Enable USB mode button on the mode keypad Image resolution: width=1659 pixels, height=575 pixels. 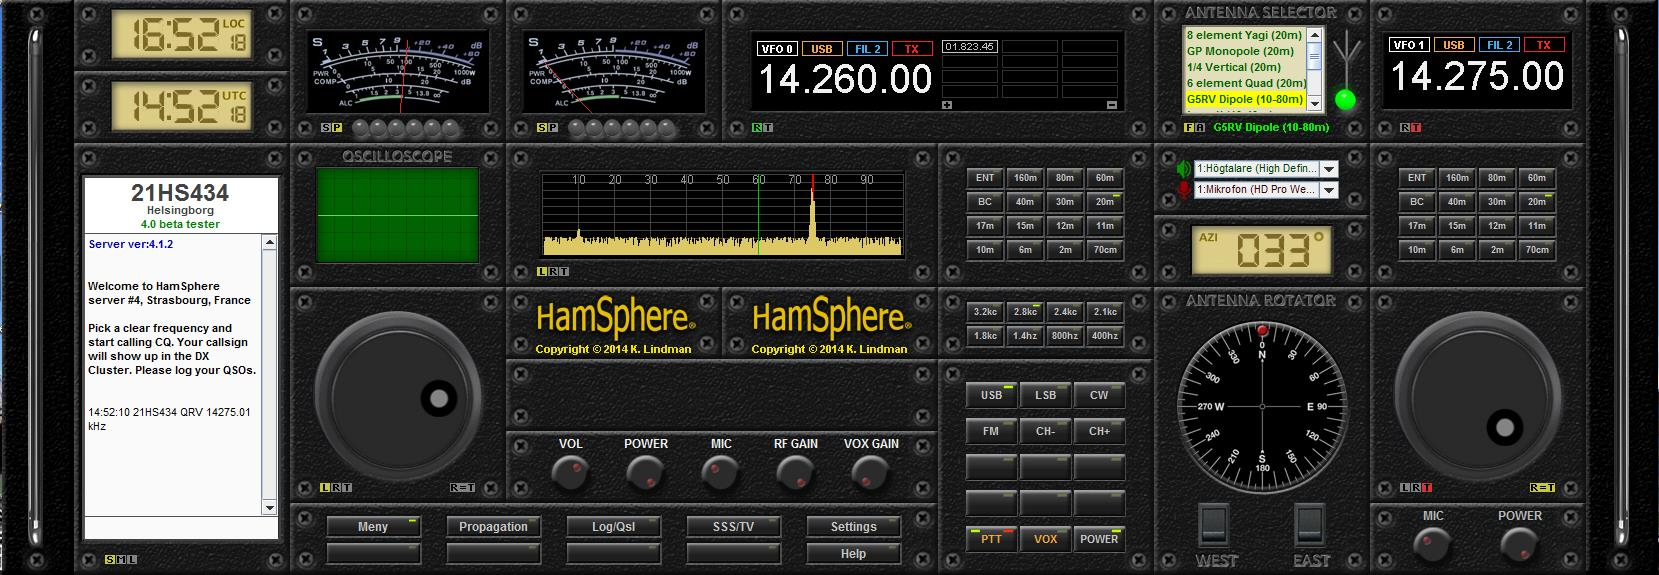991,395
